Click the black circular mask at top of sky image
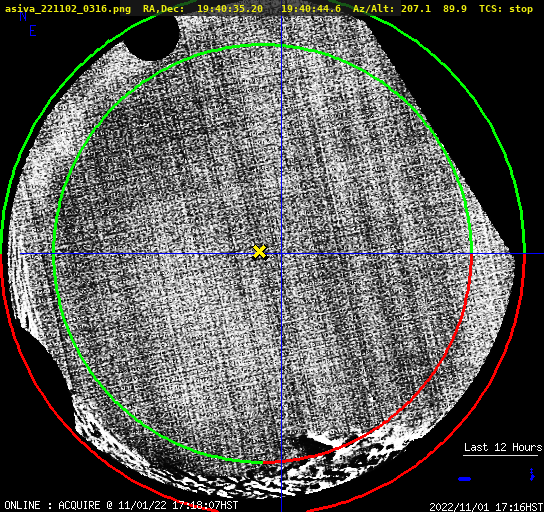This screenshot has height=512, width=544. coord(152,37)
